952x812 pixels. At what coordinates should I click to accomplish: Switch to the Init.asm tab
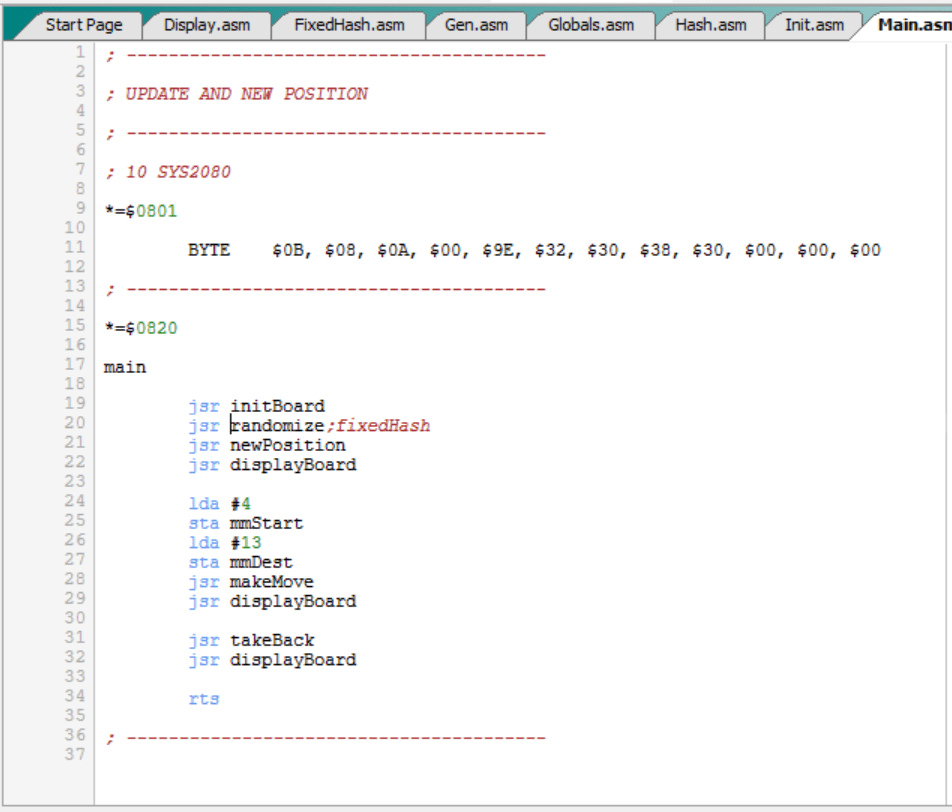813,25
